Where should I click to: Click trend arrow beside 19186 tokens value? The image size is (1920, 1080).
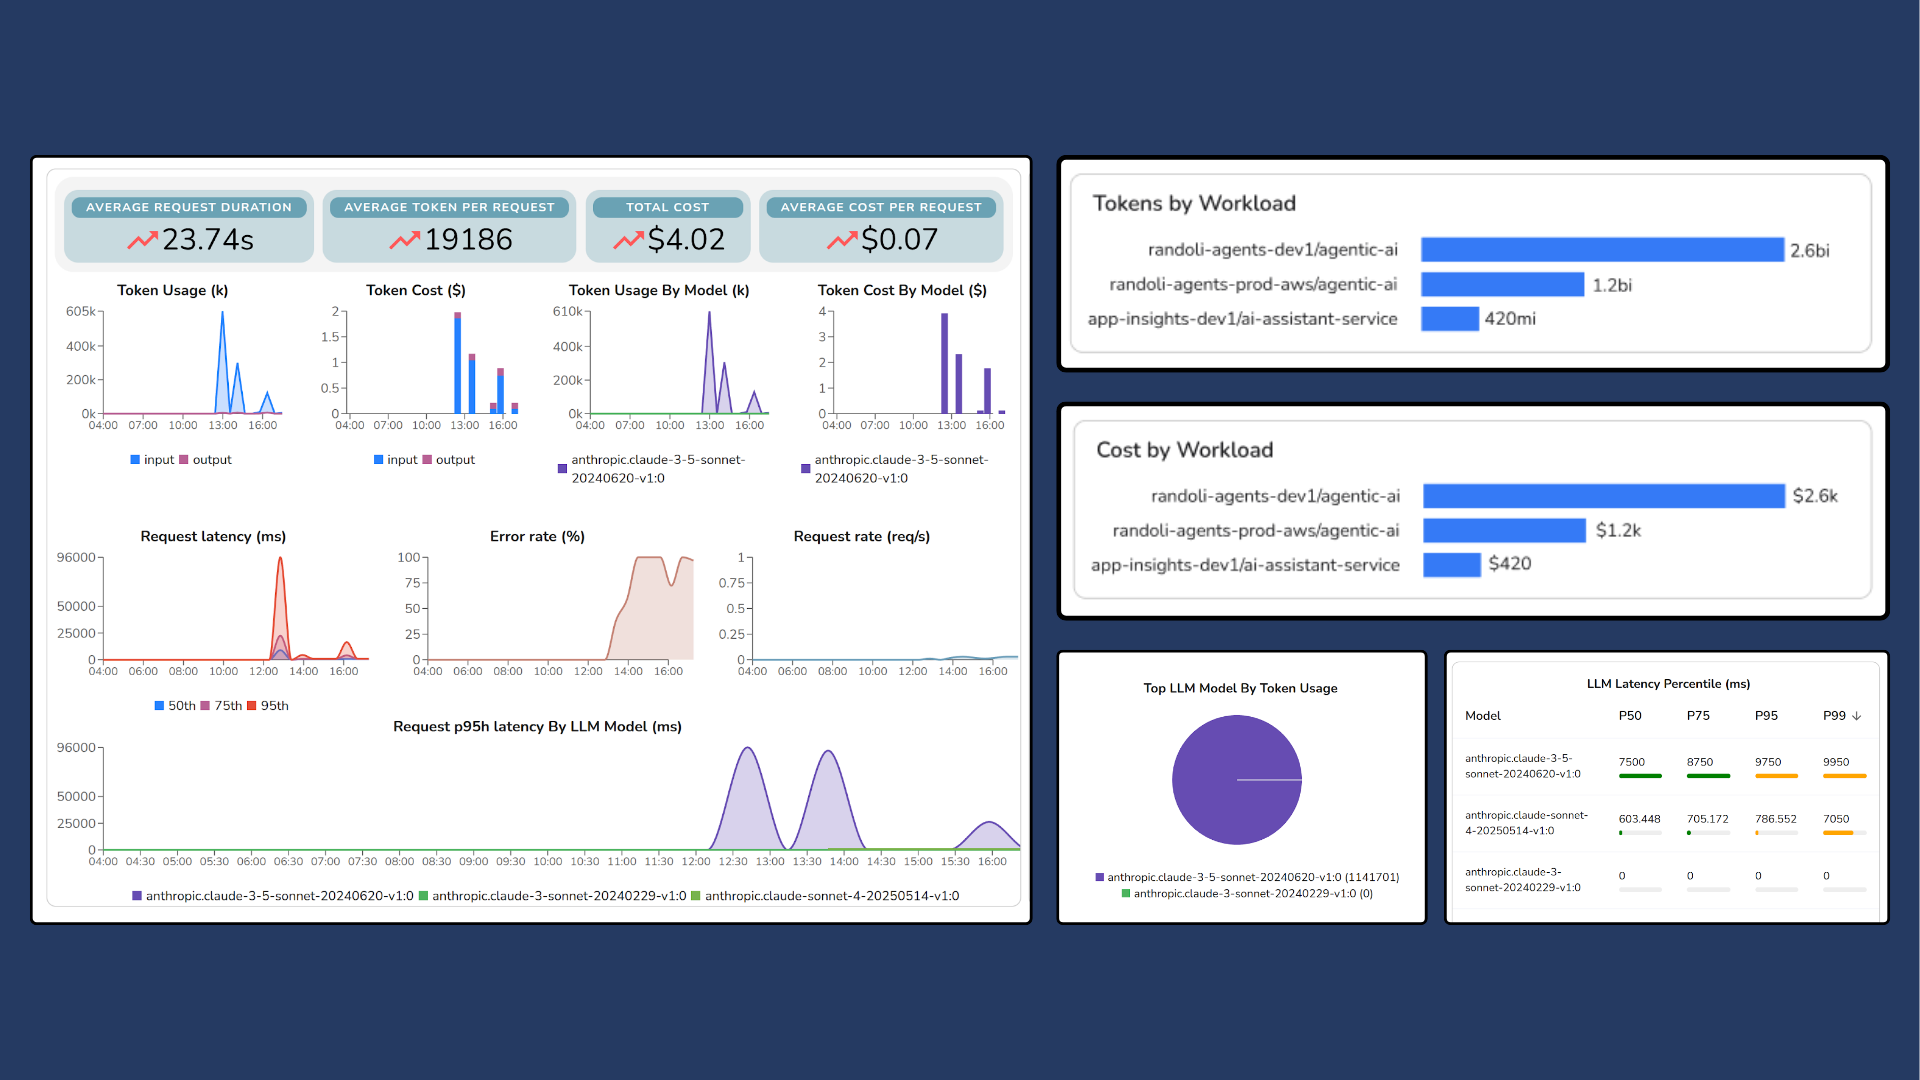pos(404,240)
